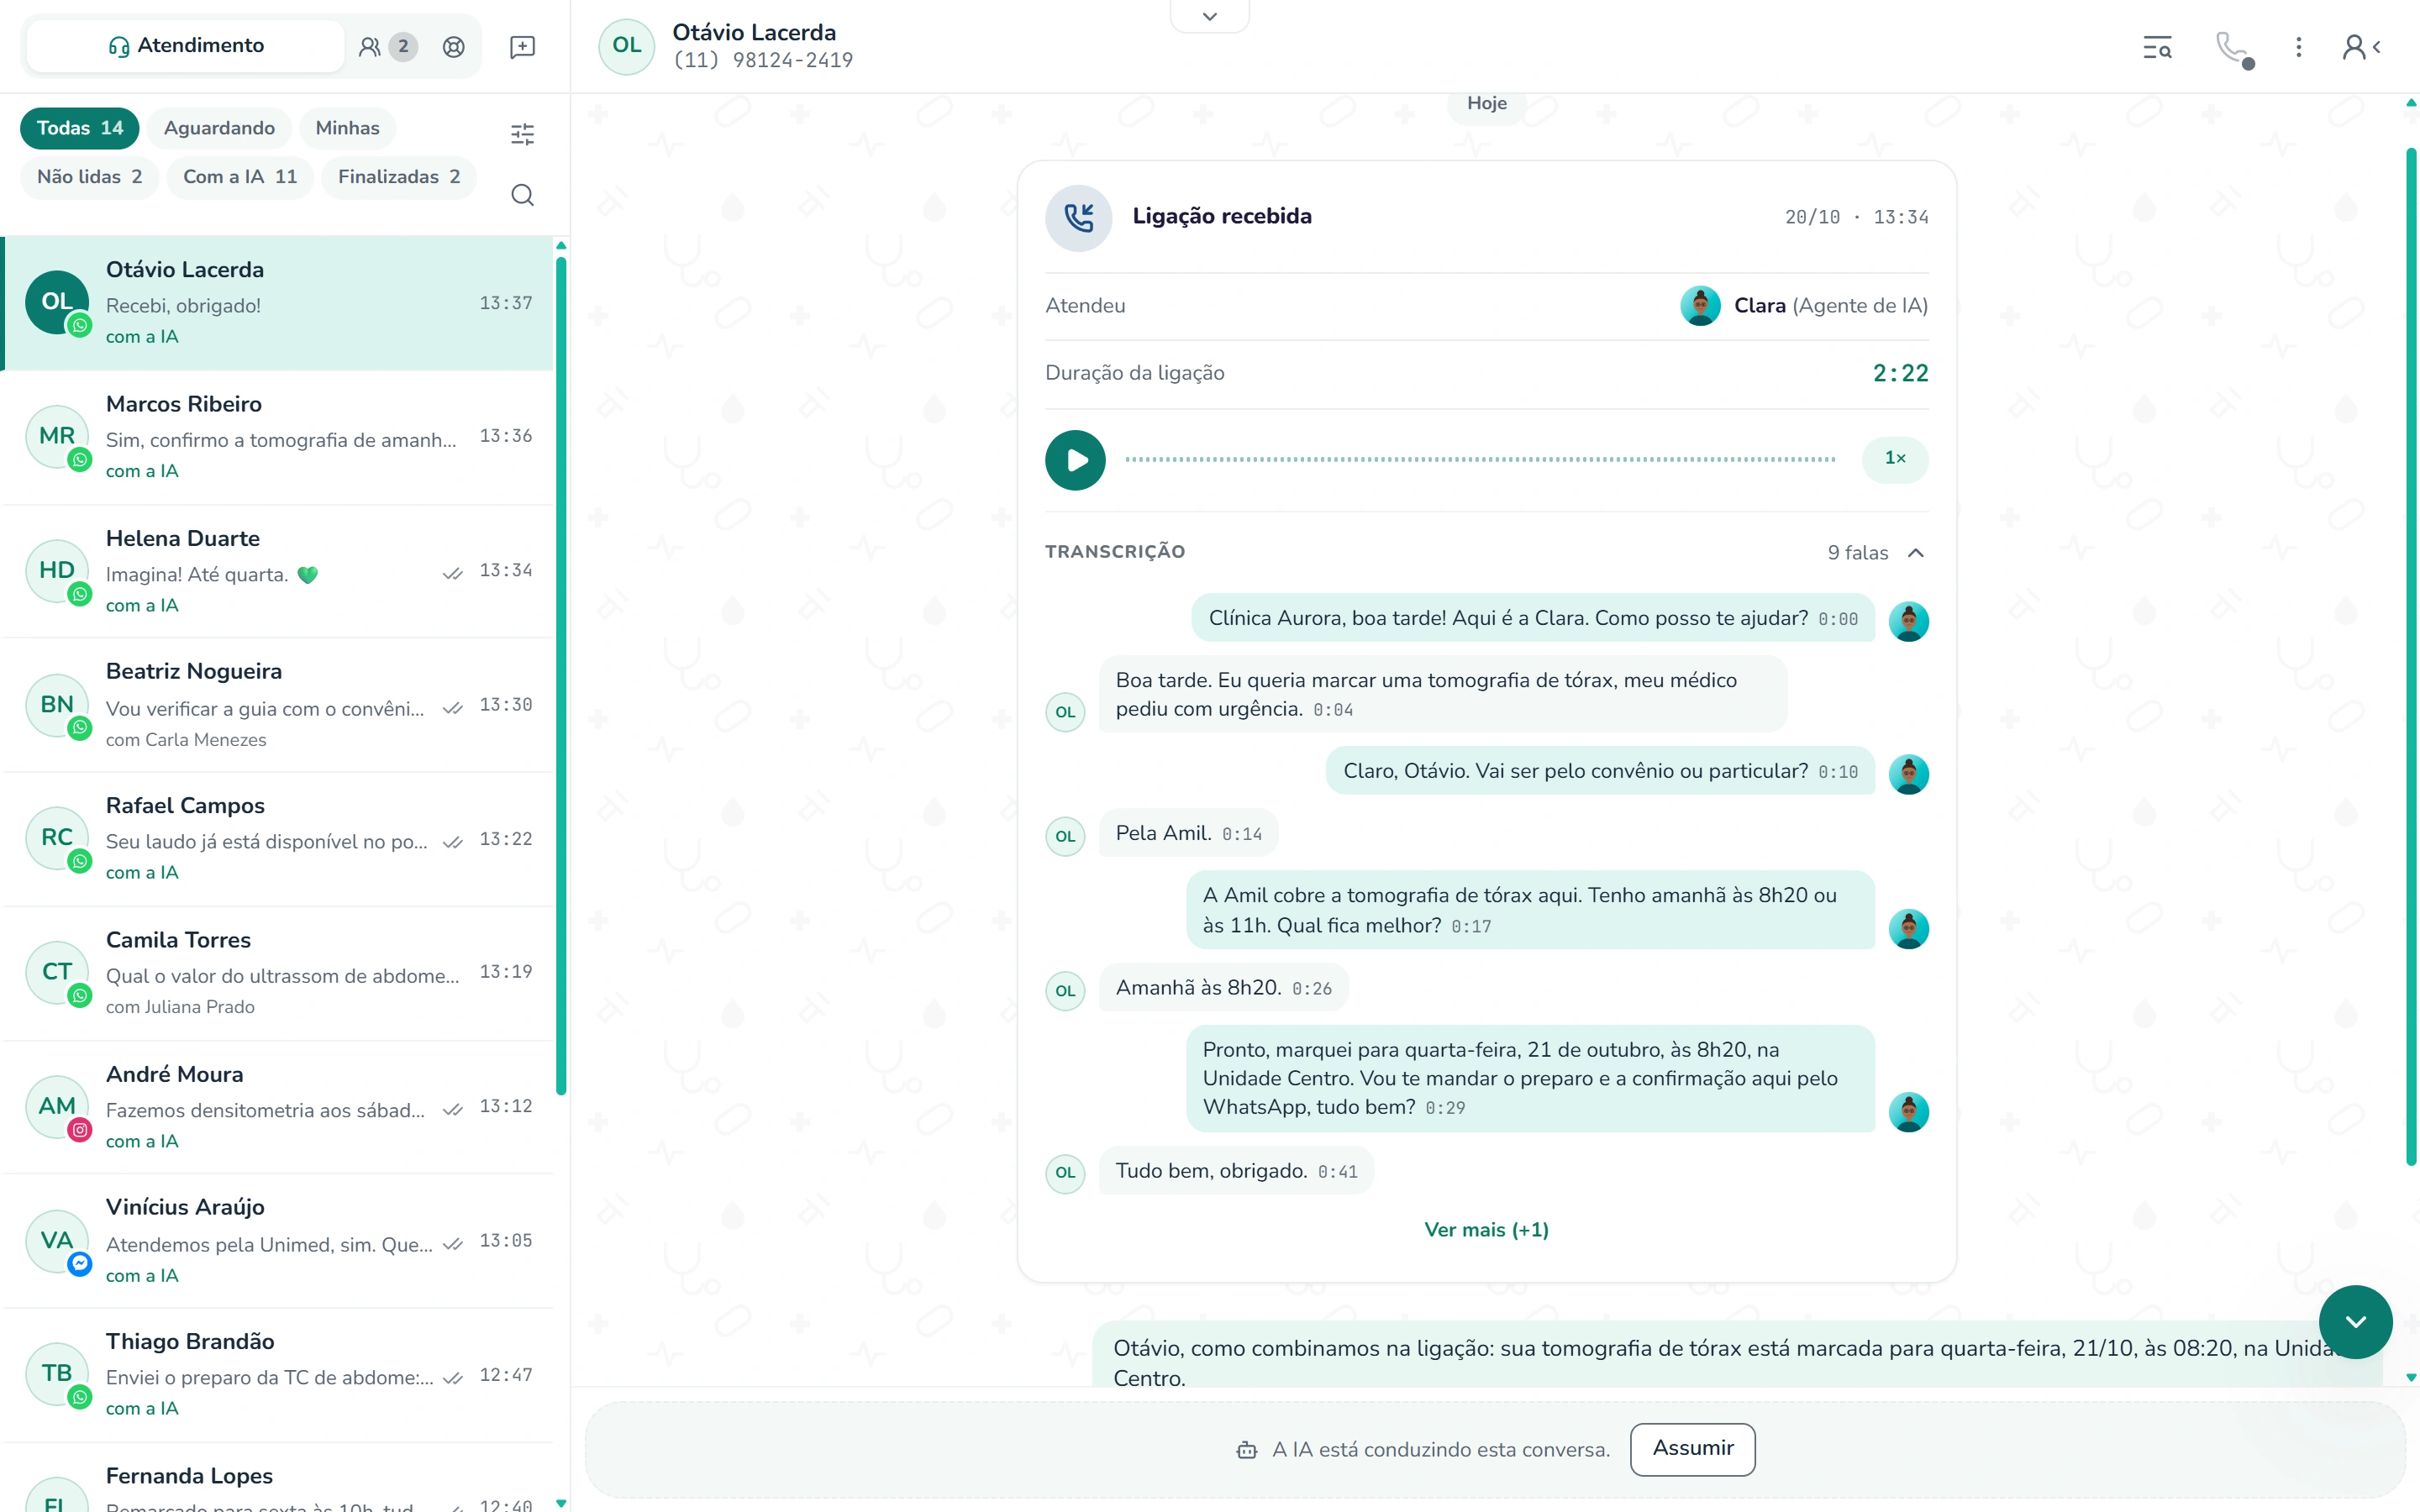Open Rafael Campos conversation
The image size is (2420, 1512).
tap(277, 839)
